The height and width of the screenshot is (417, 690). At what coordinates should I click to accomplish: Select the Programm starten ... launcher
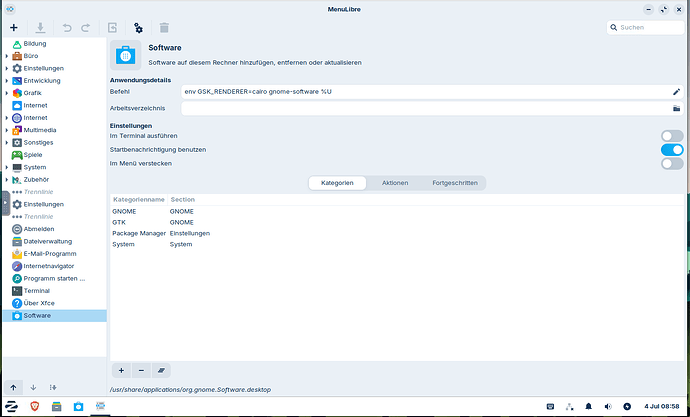pyautogui.click(x=55, y=278)
